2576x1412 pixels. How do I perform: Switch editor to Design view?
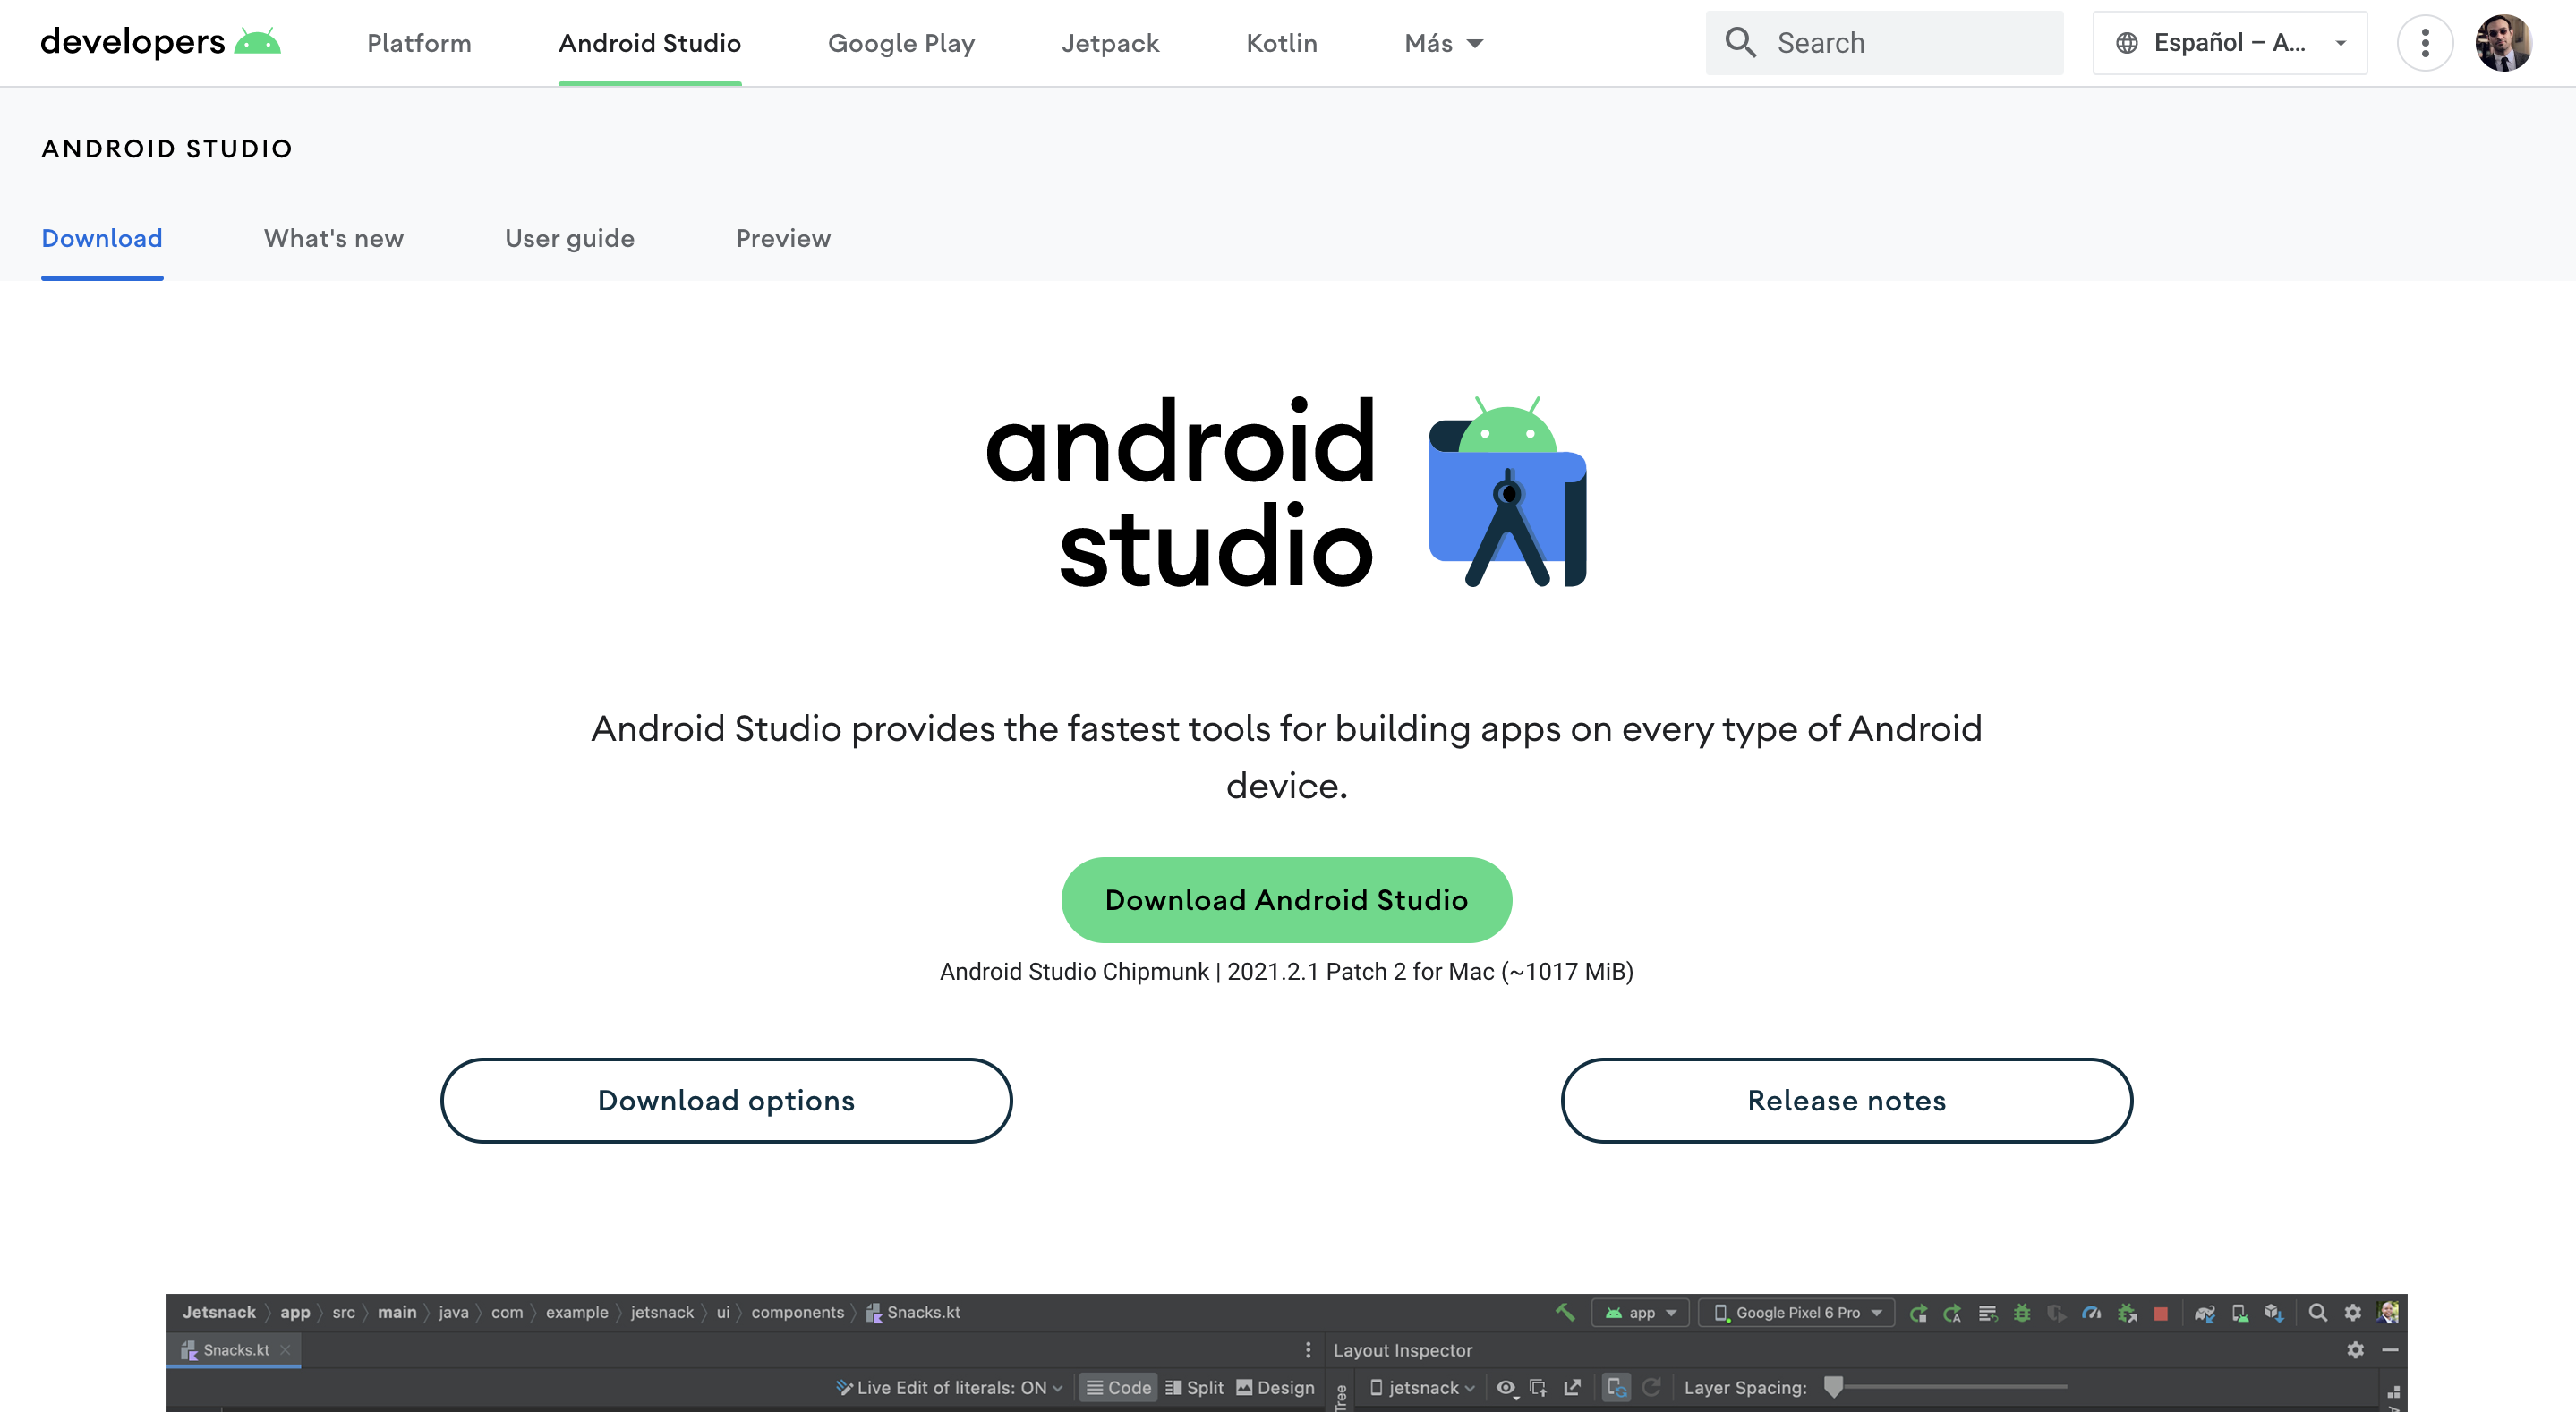pyautogui.click(x=1275, y=1388)
